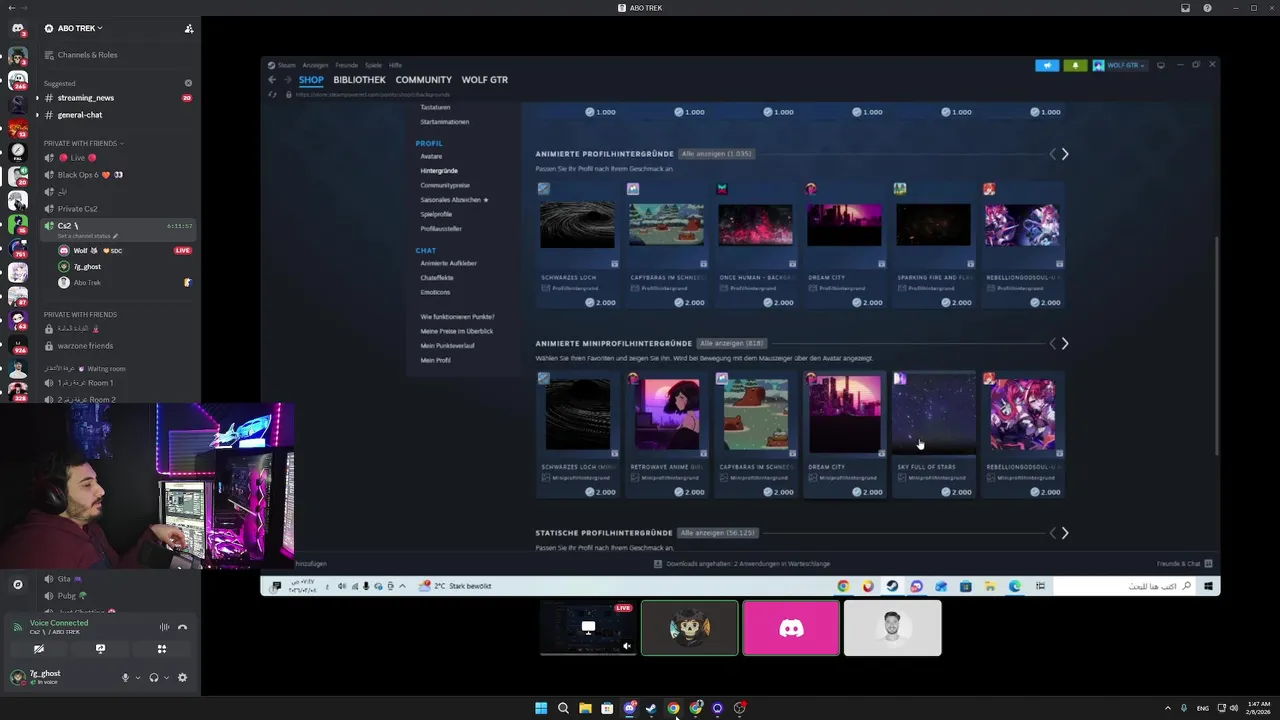1280x720 pixels.
Task: Open File Explorer from the taskbar
Action: [585, 708]
